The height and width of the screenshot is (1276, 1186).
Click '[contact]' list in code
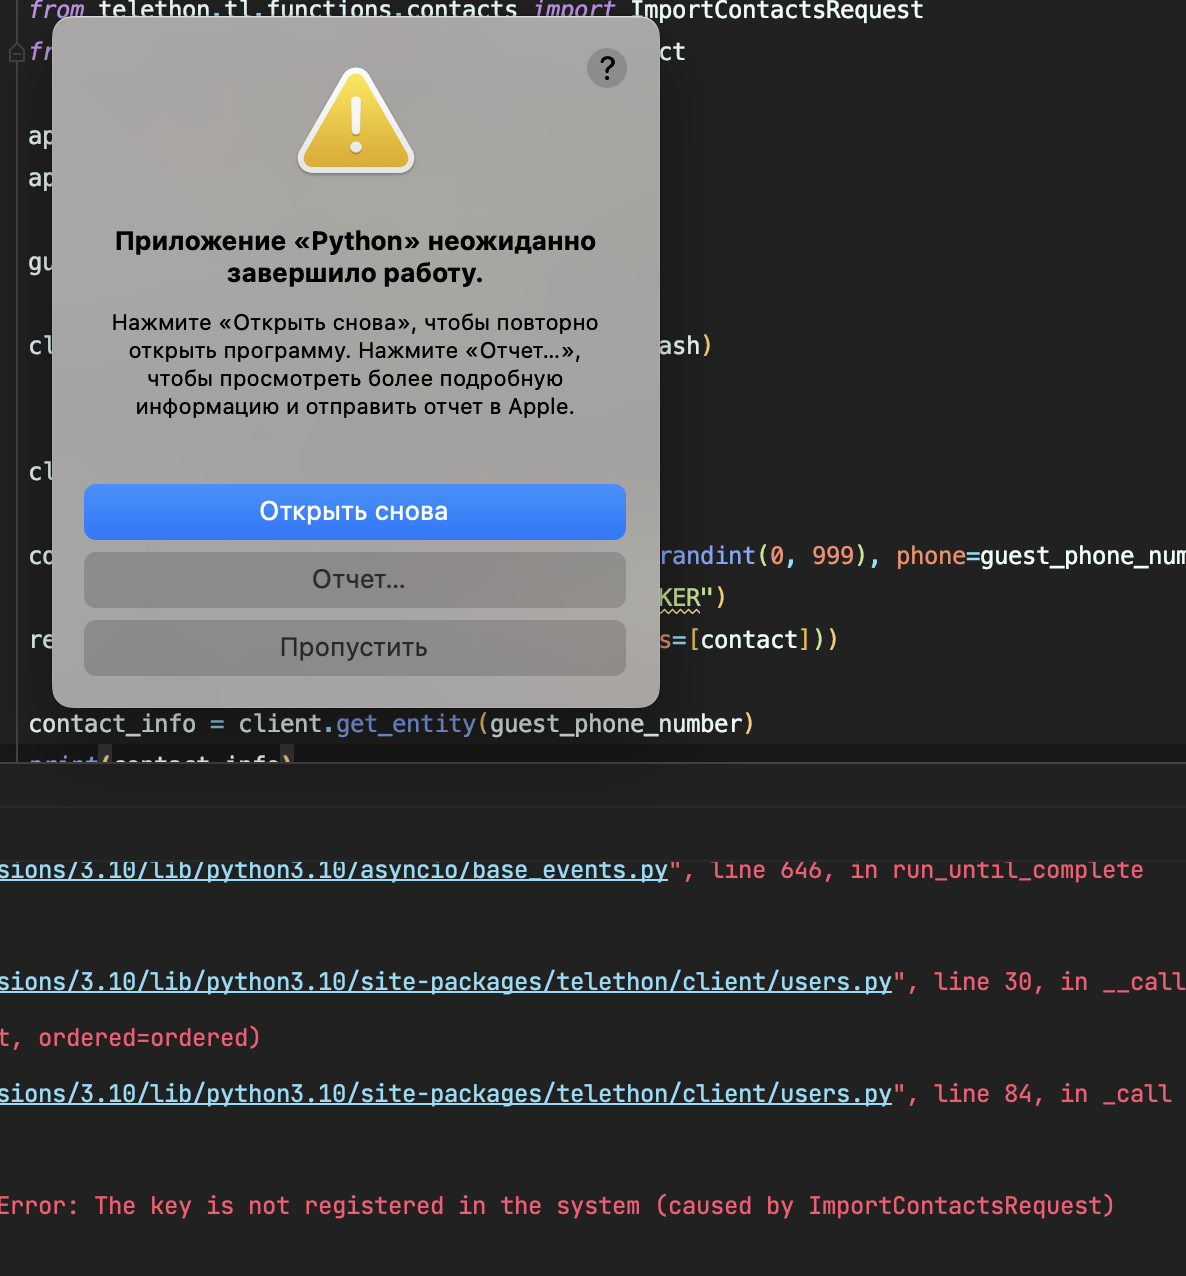coord(749,640)
